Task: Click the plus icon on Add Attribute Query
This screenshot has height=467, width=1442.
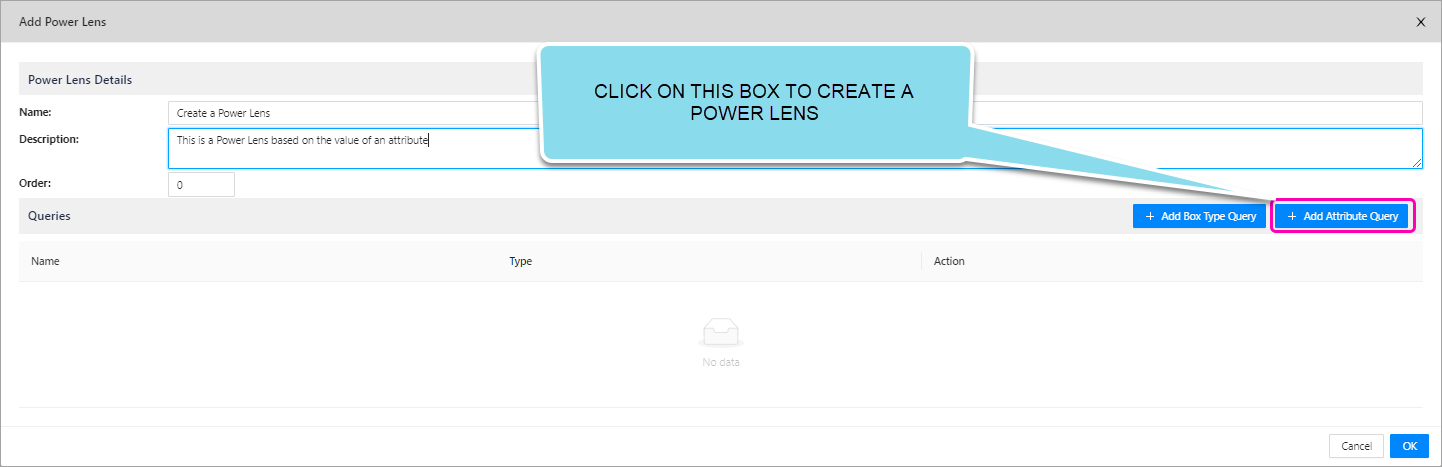Action: coord(1292,216)
